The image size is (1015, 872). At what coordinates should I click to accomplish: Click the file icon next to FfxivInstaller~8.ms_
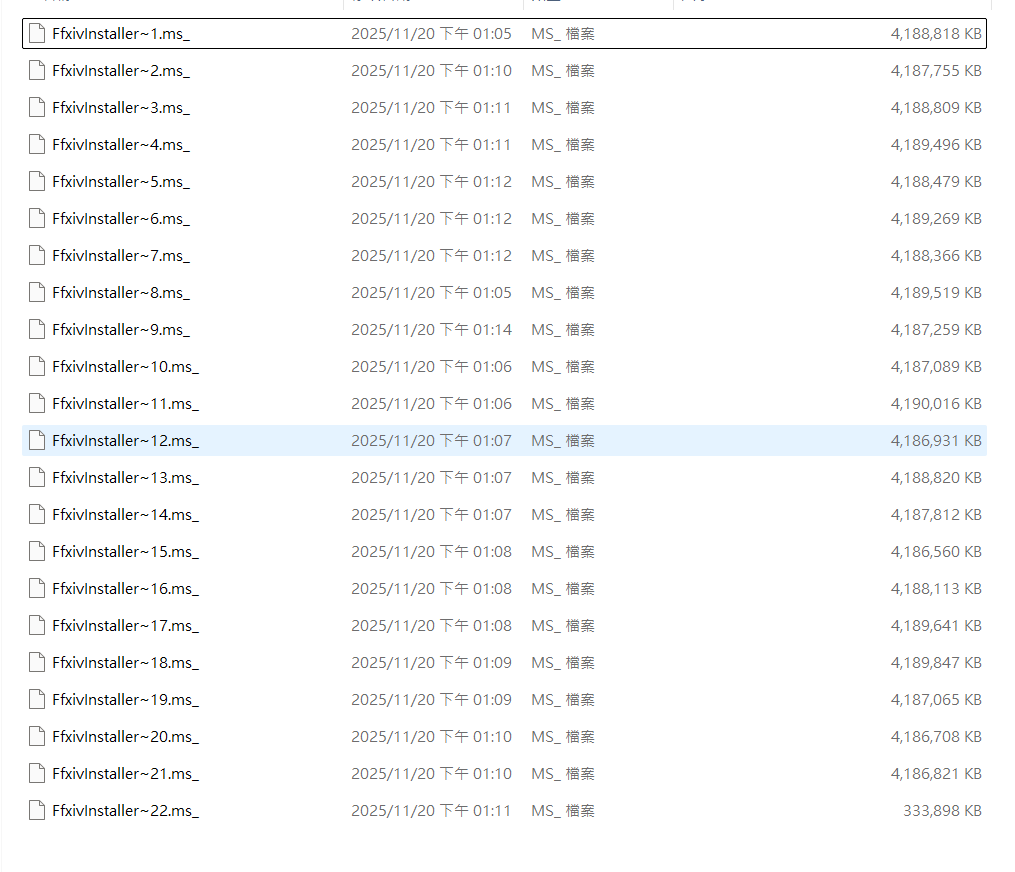coord(38,293)
